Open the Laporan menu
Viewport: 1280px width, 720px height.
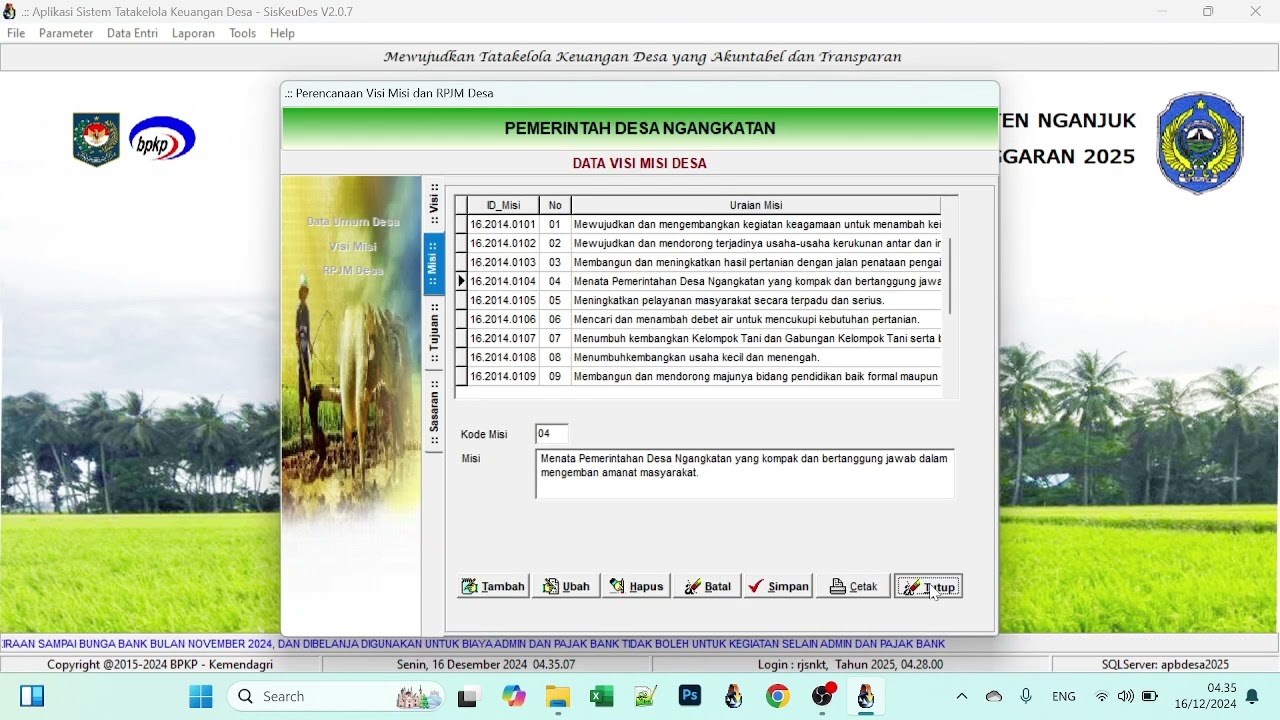click(x=193, y=33)
